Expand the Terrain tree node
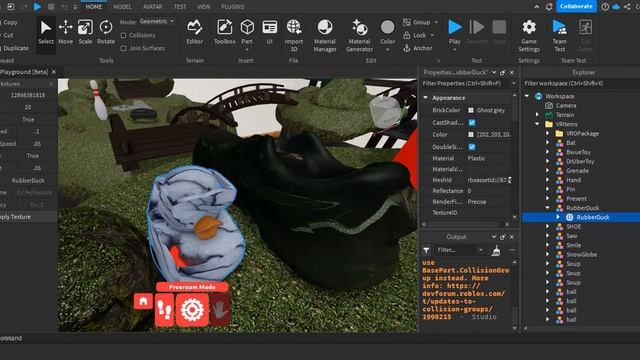 pyautogui.click(x=538, y=115)
